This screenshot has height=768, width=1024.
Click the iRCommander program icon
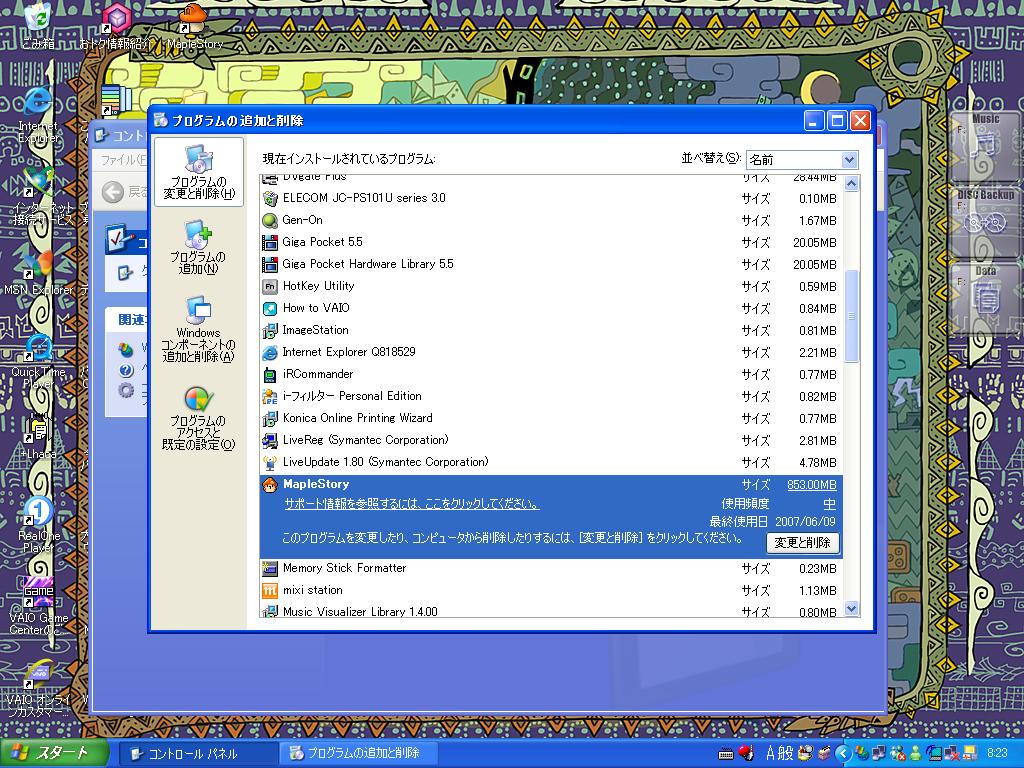pyautogui.click(x=270, y=374)
